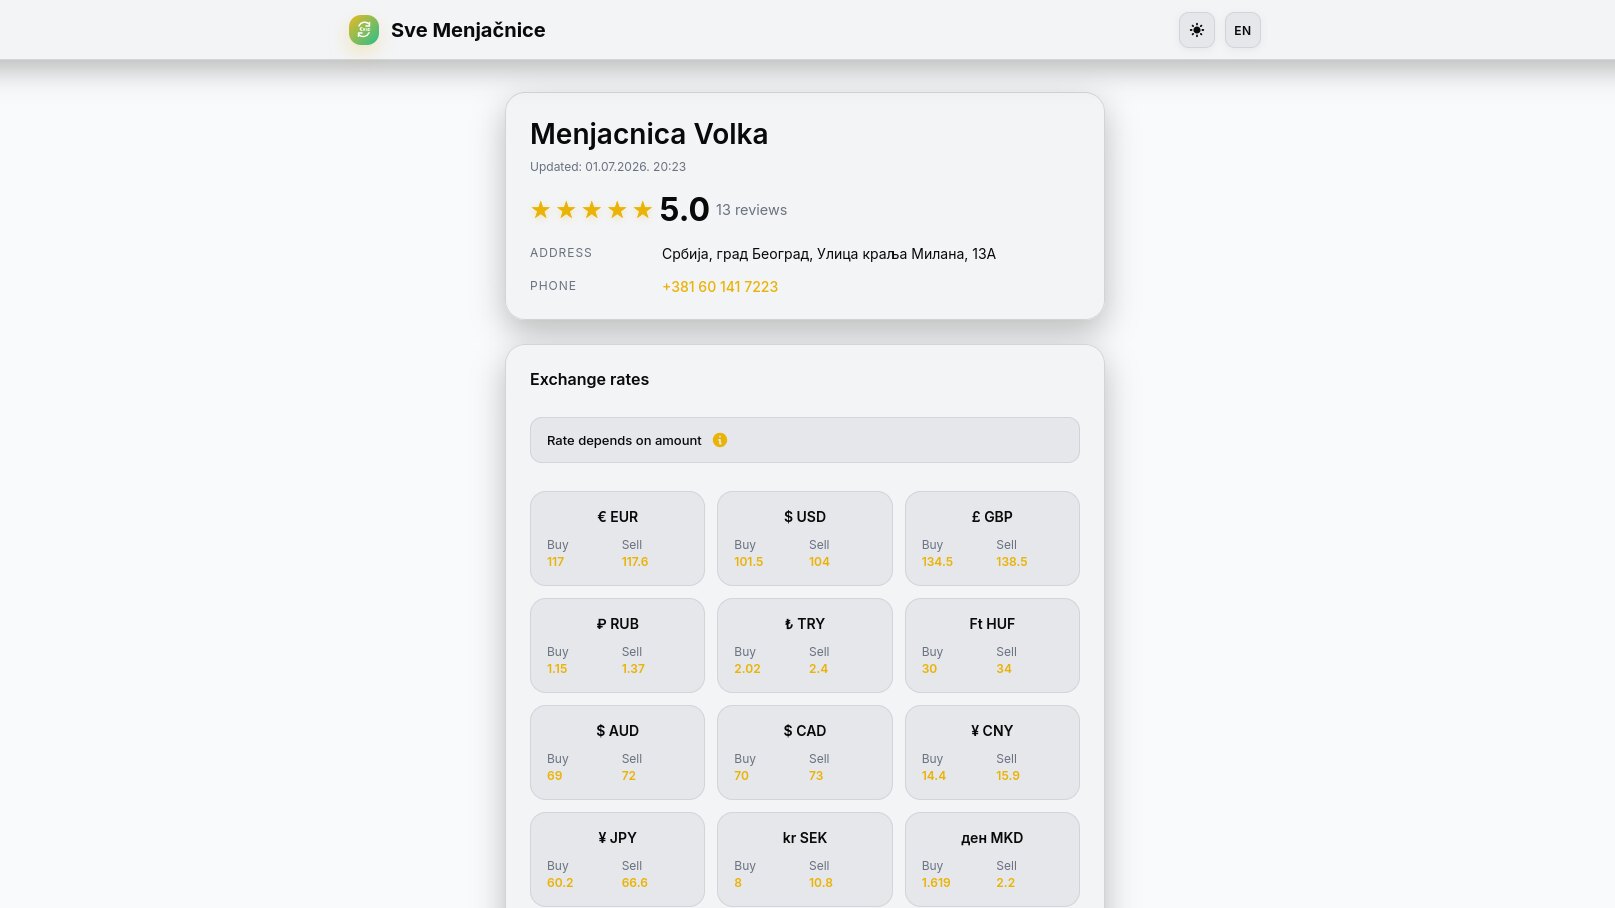Choose the SEK exchange card

tap(805, 859)
